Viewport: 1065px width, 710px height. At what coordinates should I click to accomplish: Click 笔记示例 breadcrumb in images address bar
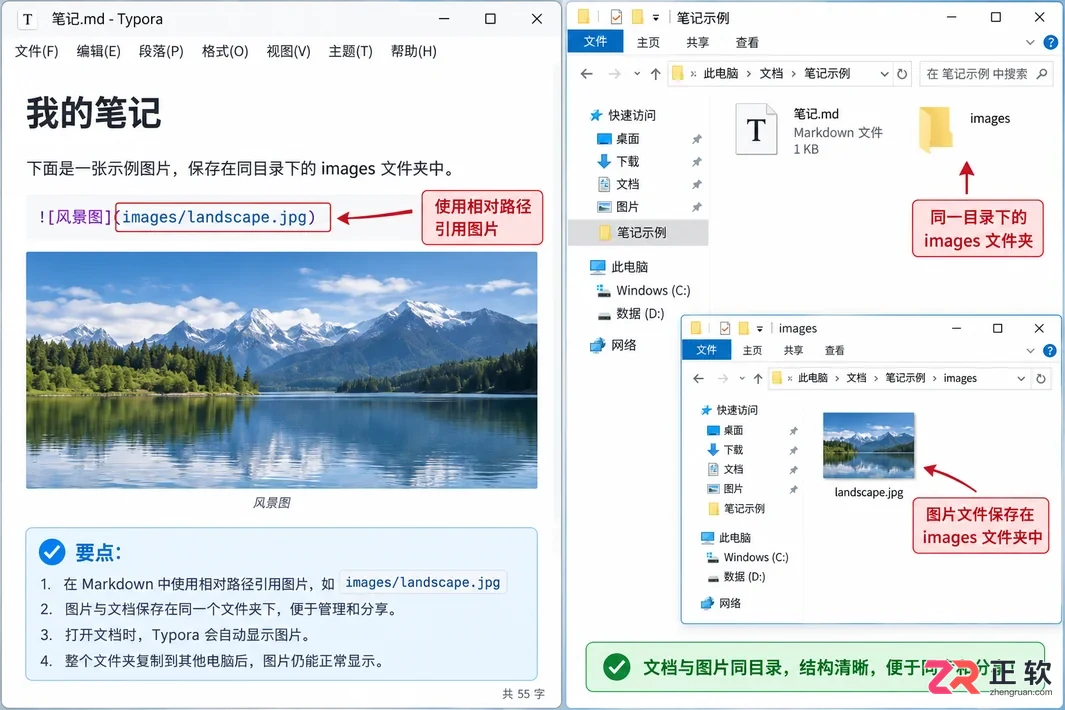click(x=905, y=378)
